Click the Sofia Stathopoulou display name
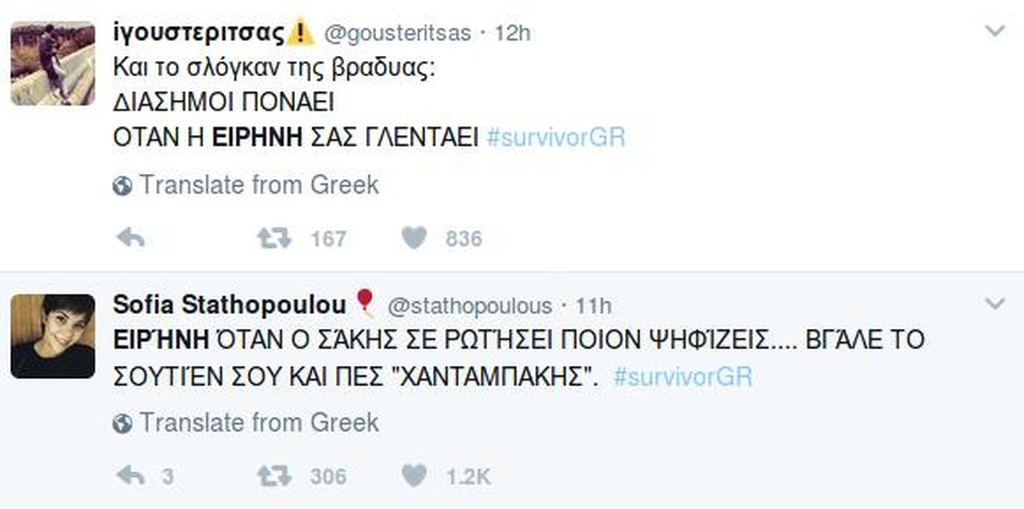Image resolution: width=1024 pixels, height=509 pixels. [229, 304]
